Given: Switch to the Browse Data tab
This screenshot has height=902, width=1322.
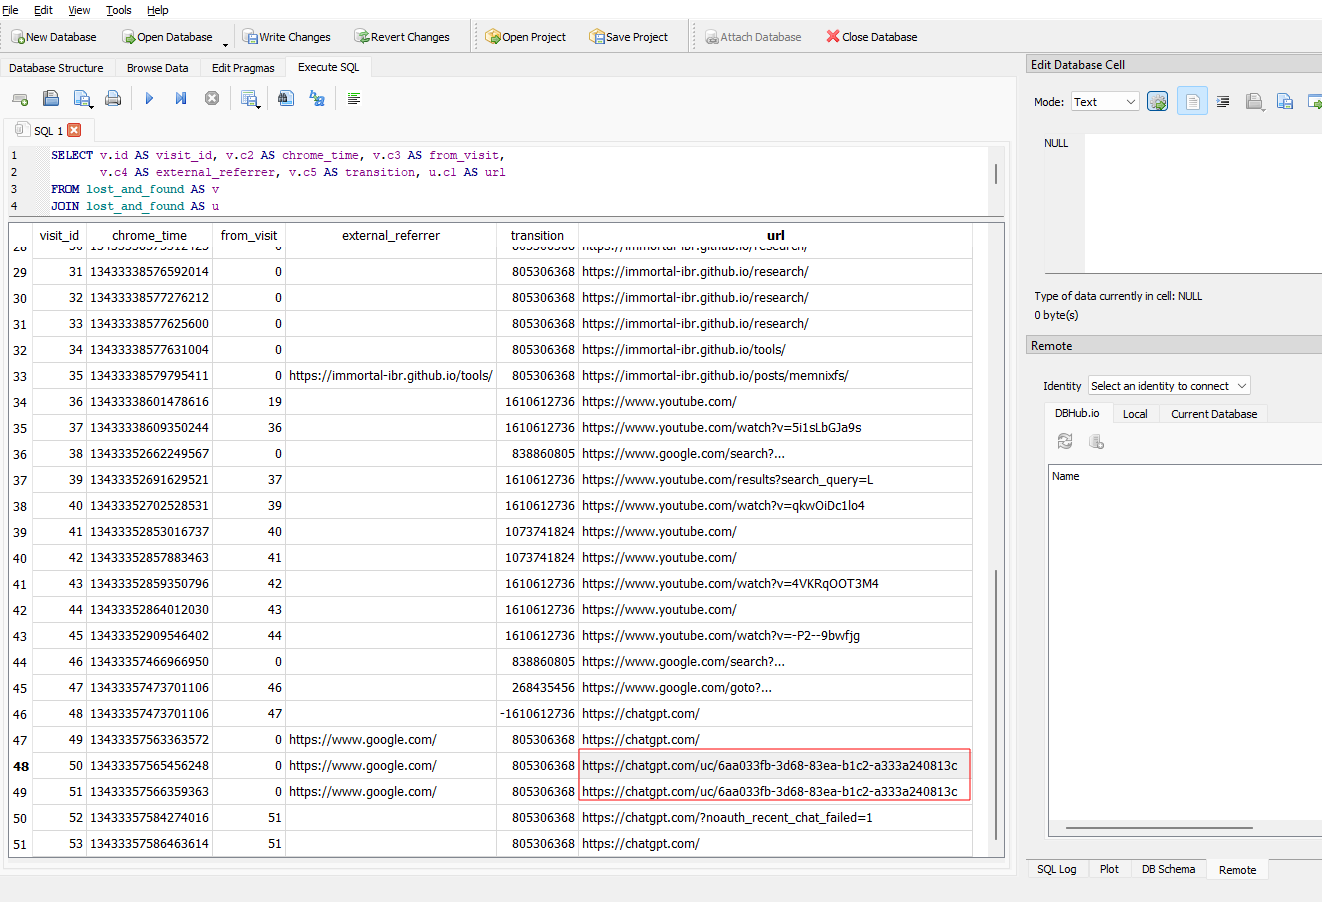Looking at the screenshot, I should coord(157,68).
